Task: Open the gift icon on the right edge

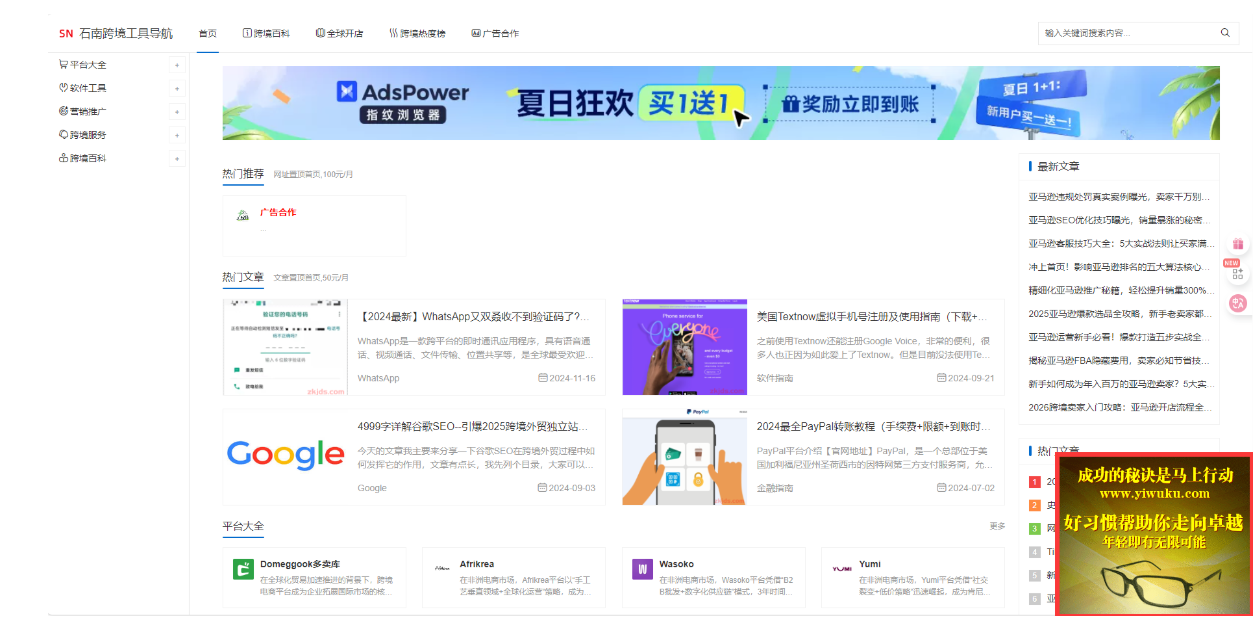Action: coord(1238,244)
